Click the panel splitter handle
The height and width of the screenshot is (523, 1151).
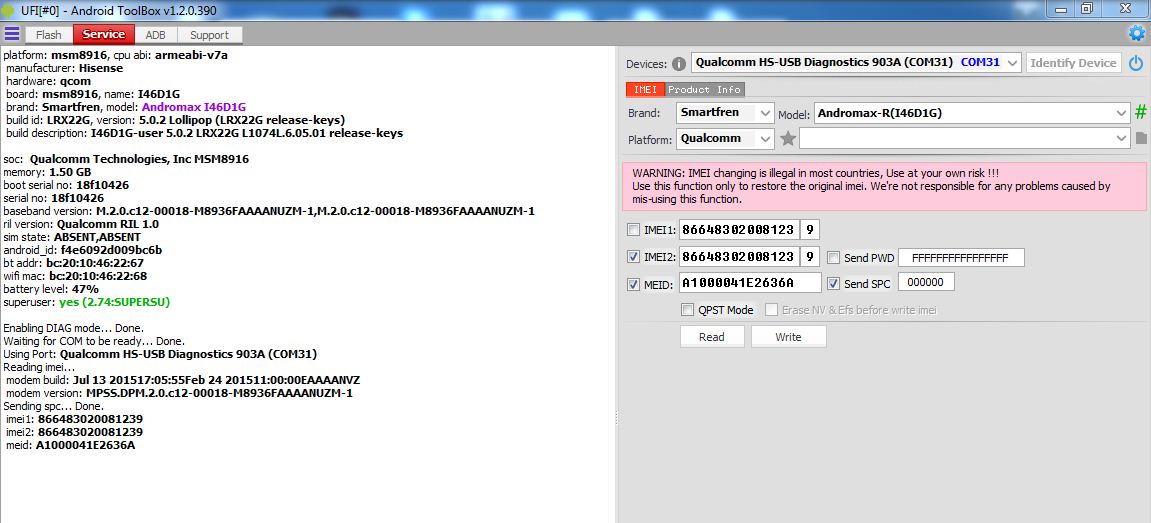617,417
